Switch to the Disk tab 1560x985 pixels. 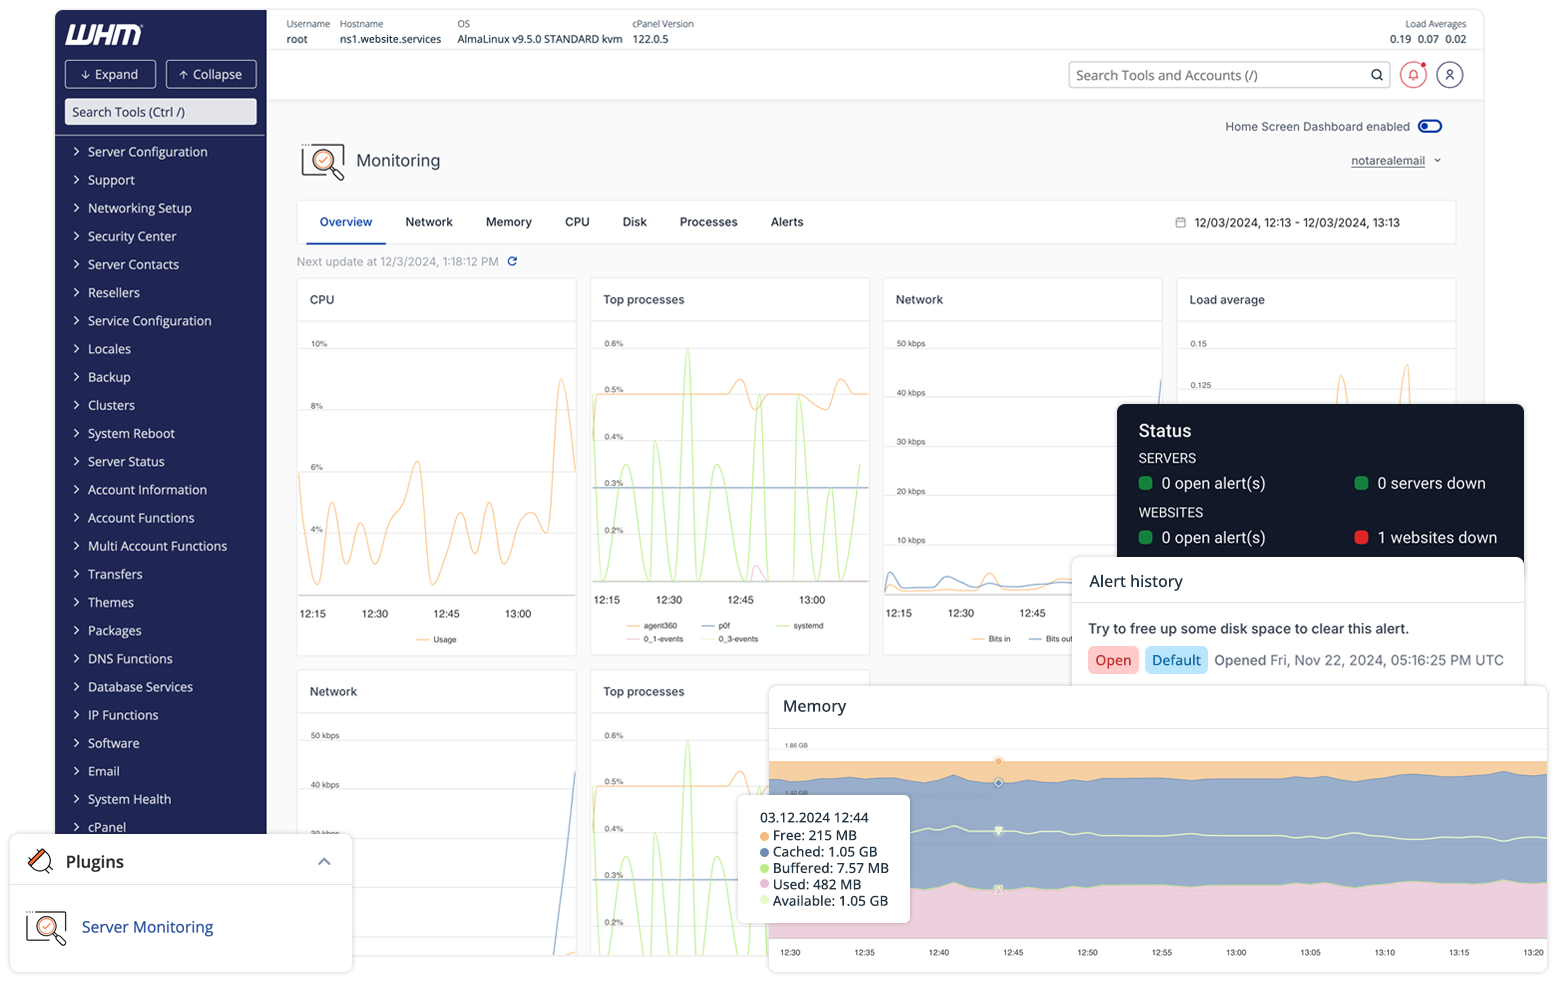[x=635, y=222]
